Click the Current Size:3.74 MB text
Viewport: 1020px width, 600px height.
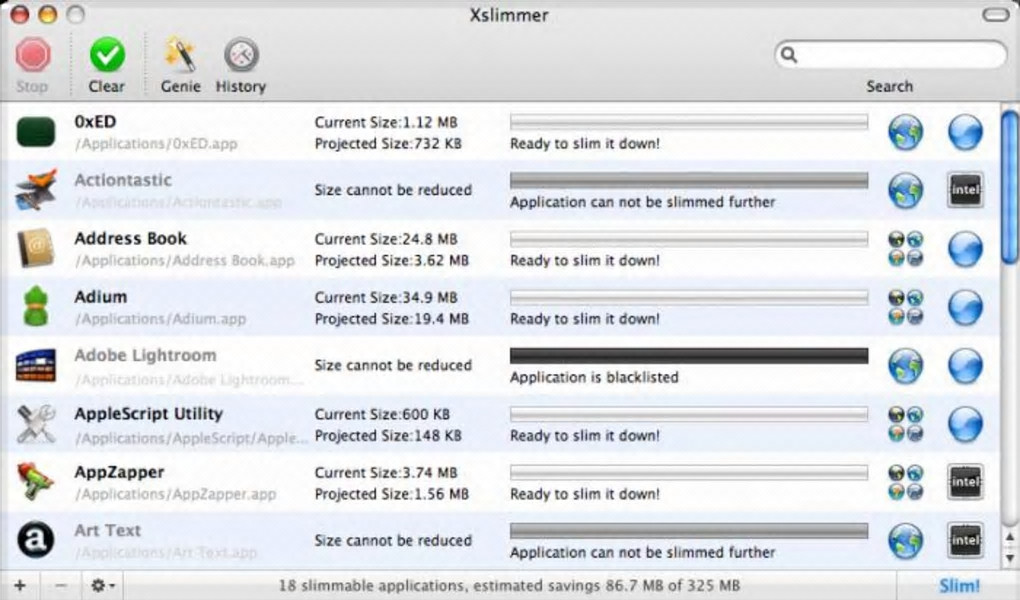point(386,473)
